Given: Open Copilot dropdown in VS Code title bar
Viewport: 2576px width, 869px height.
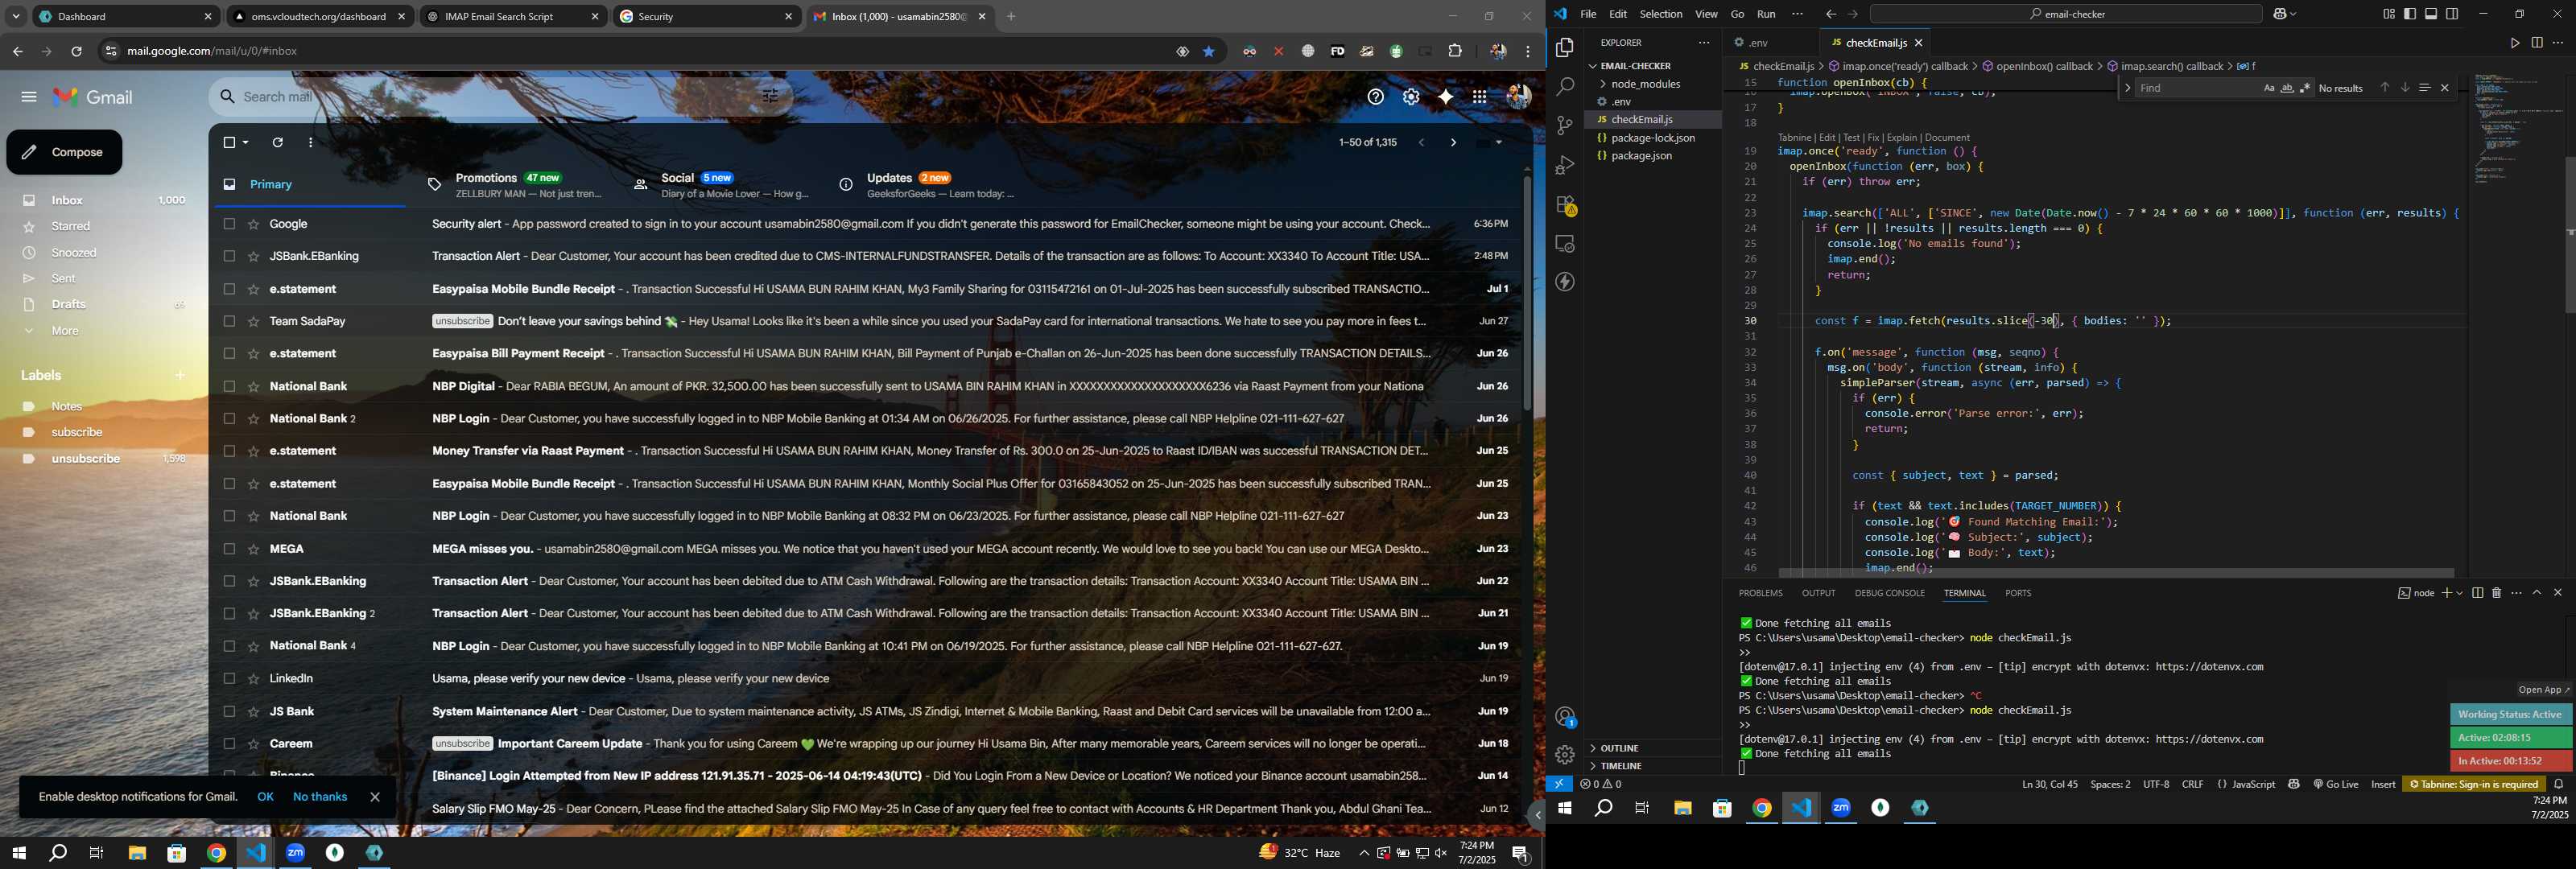Looking at the screenshot, I should tap(2293, 14).
